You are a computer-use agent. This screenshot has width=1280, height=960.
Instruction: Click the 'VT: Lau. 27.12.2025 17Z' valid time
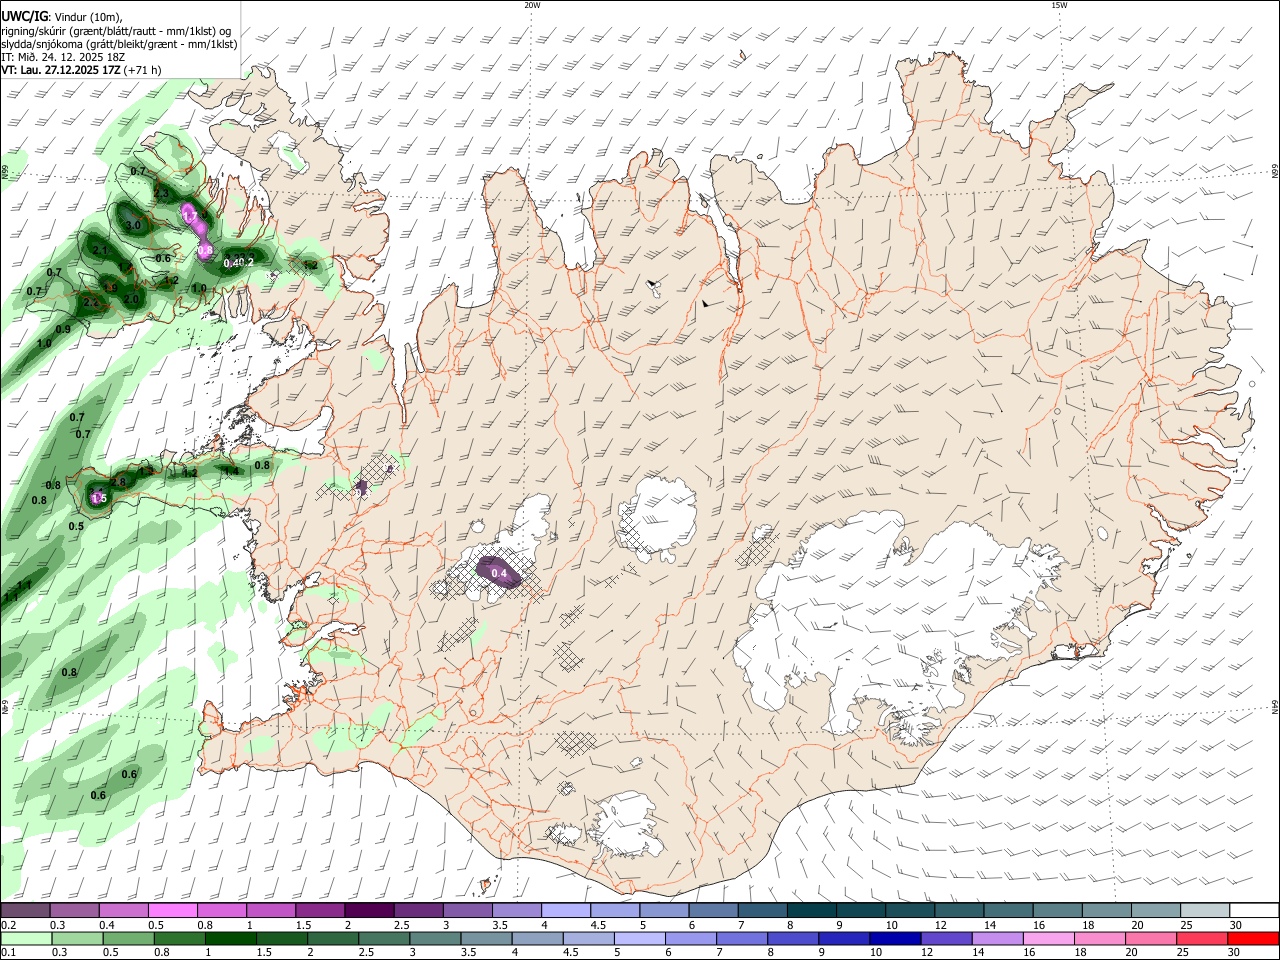coord(61,70)
